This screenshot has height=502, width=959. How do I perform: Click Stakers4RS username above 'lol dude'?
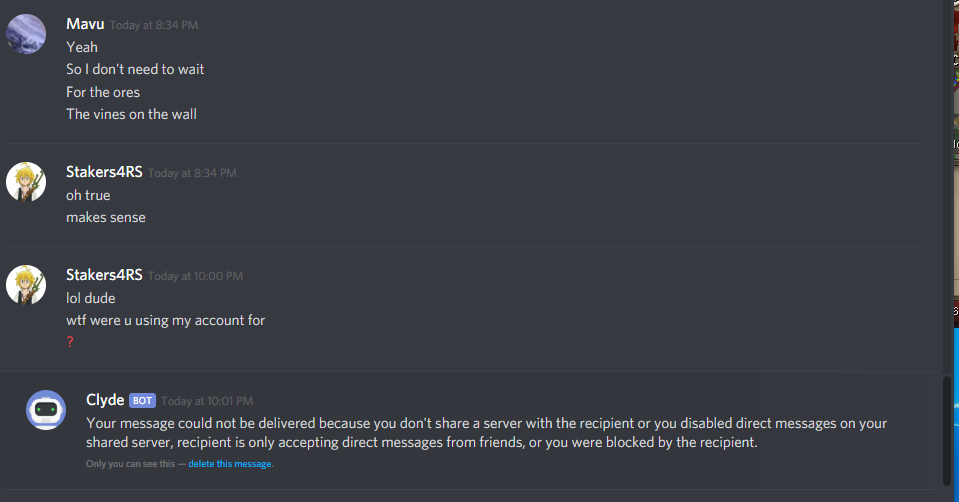[x=104, y=275]
